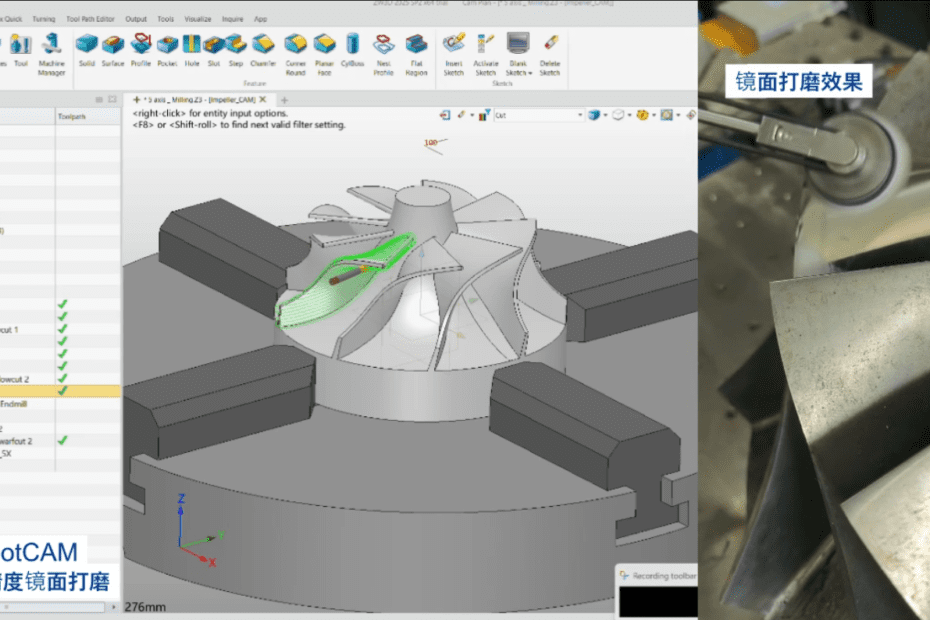The image size is (930, 620).
Task: Open the Visualize menu
Action: click(198, 19)
